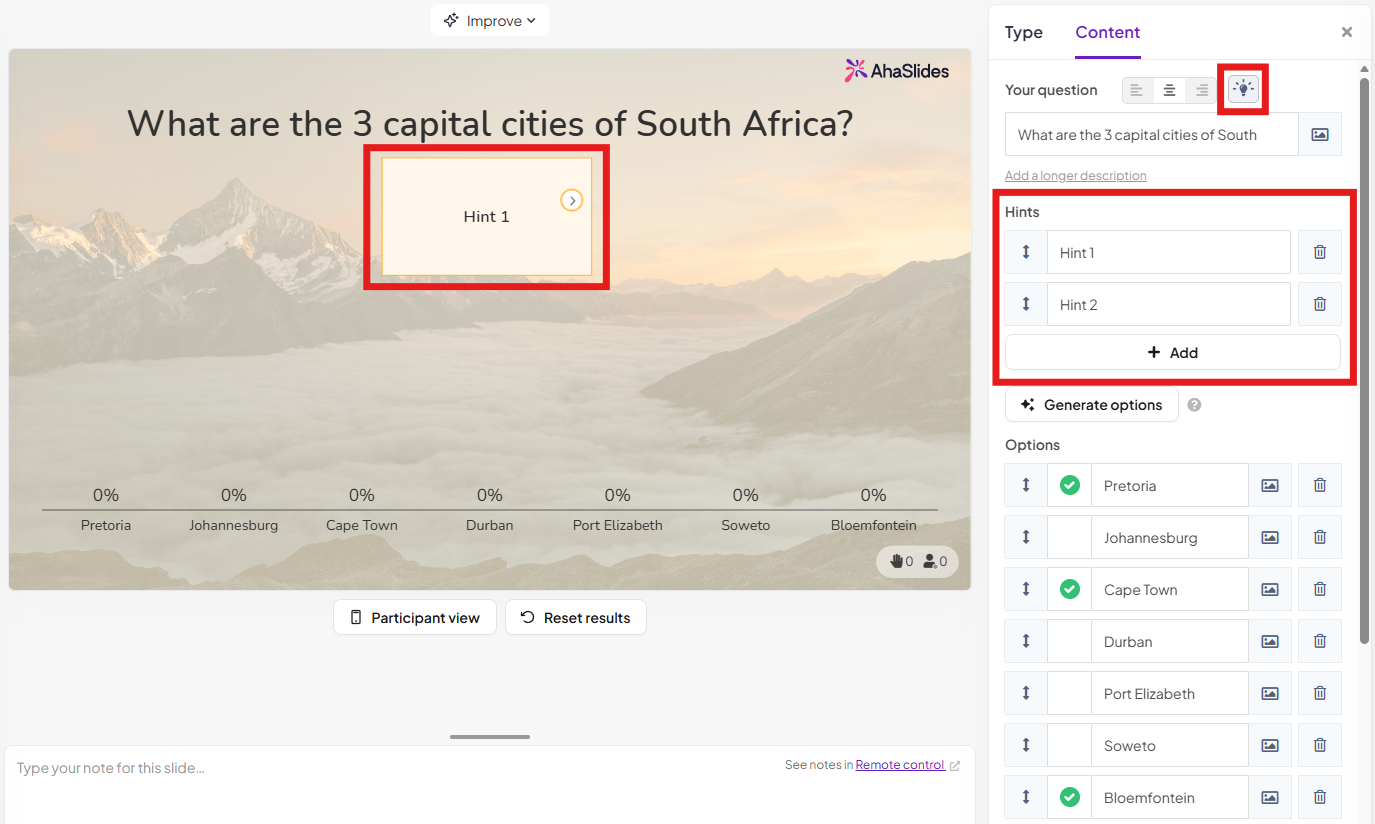Click the right panel vertical scrollbar
This screenshot has width=1375, height=824.
pos(1364,360)
